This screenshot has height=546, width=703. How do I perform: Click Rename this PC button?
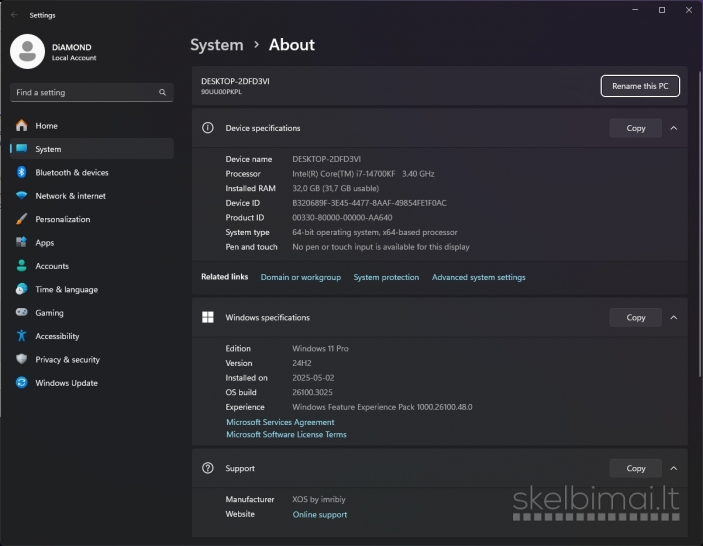coord(640,86)
